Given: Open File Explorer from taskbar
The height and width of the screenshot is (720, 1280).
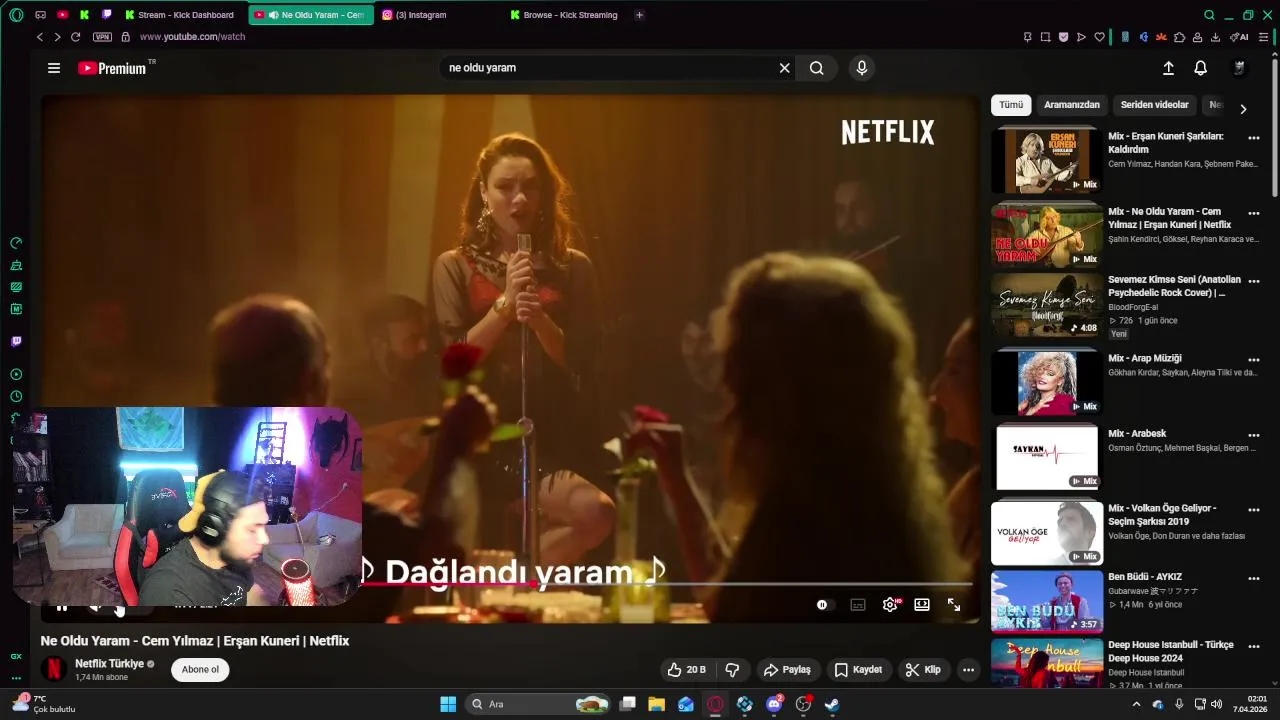Looking at the screenshot, I should (657, 704).
